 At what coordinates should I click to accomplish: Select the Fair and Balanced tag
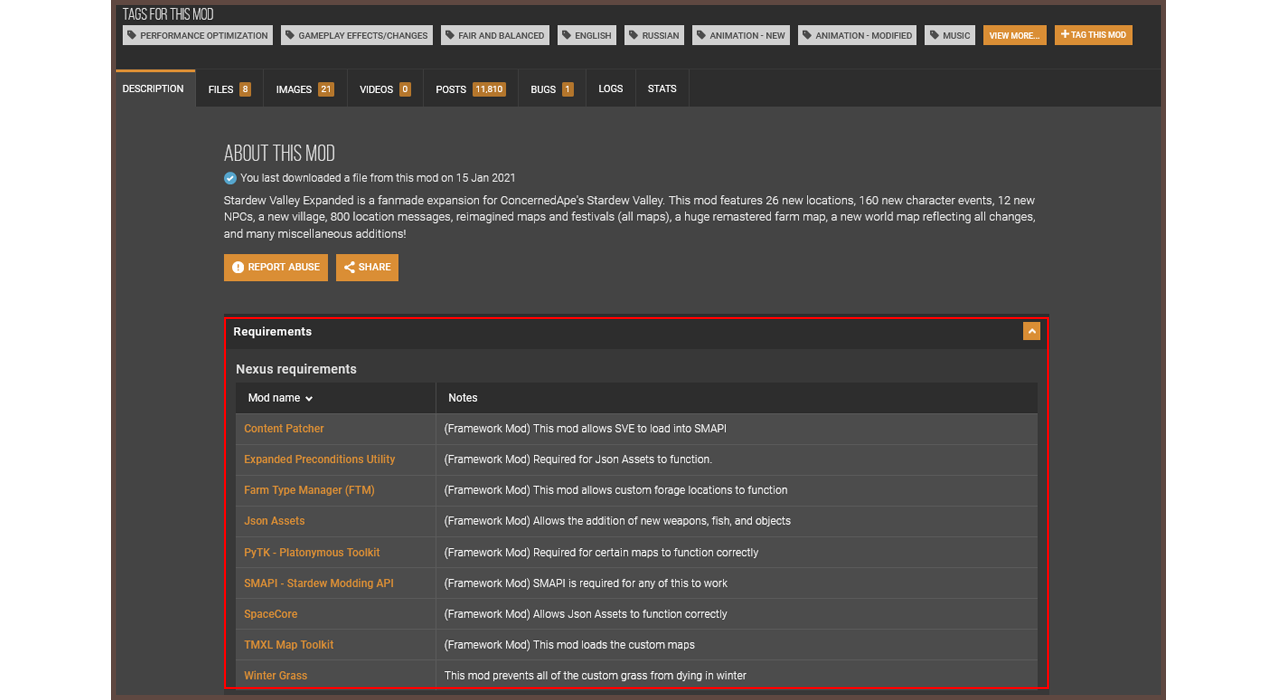tap(494, 35)
